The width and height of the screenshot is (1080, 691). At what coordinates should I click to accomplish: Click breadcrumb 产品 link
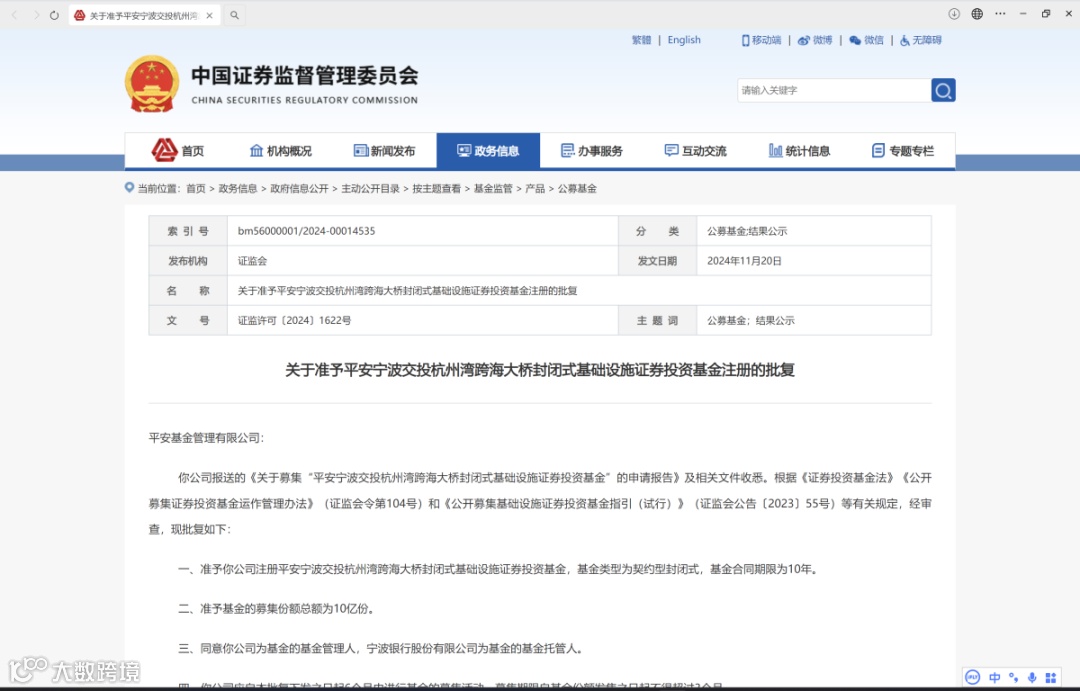[x=534, y=189]
